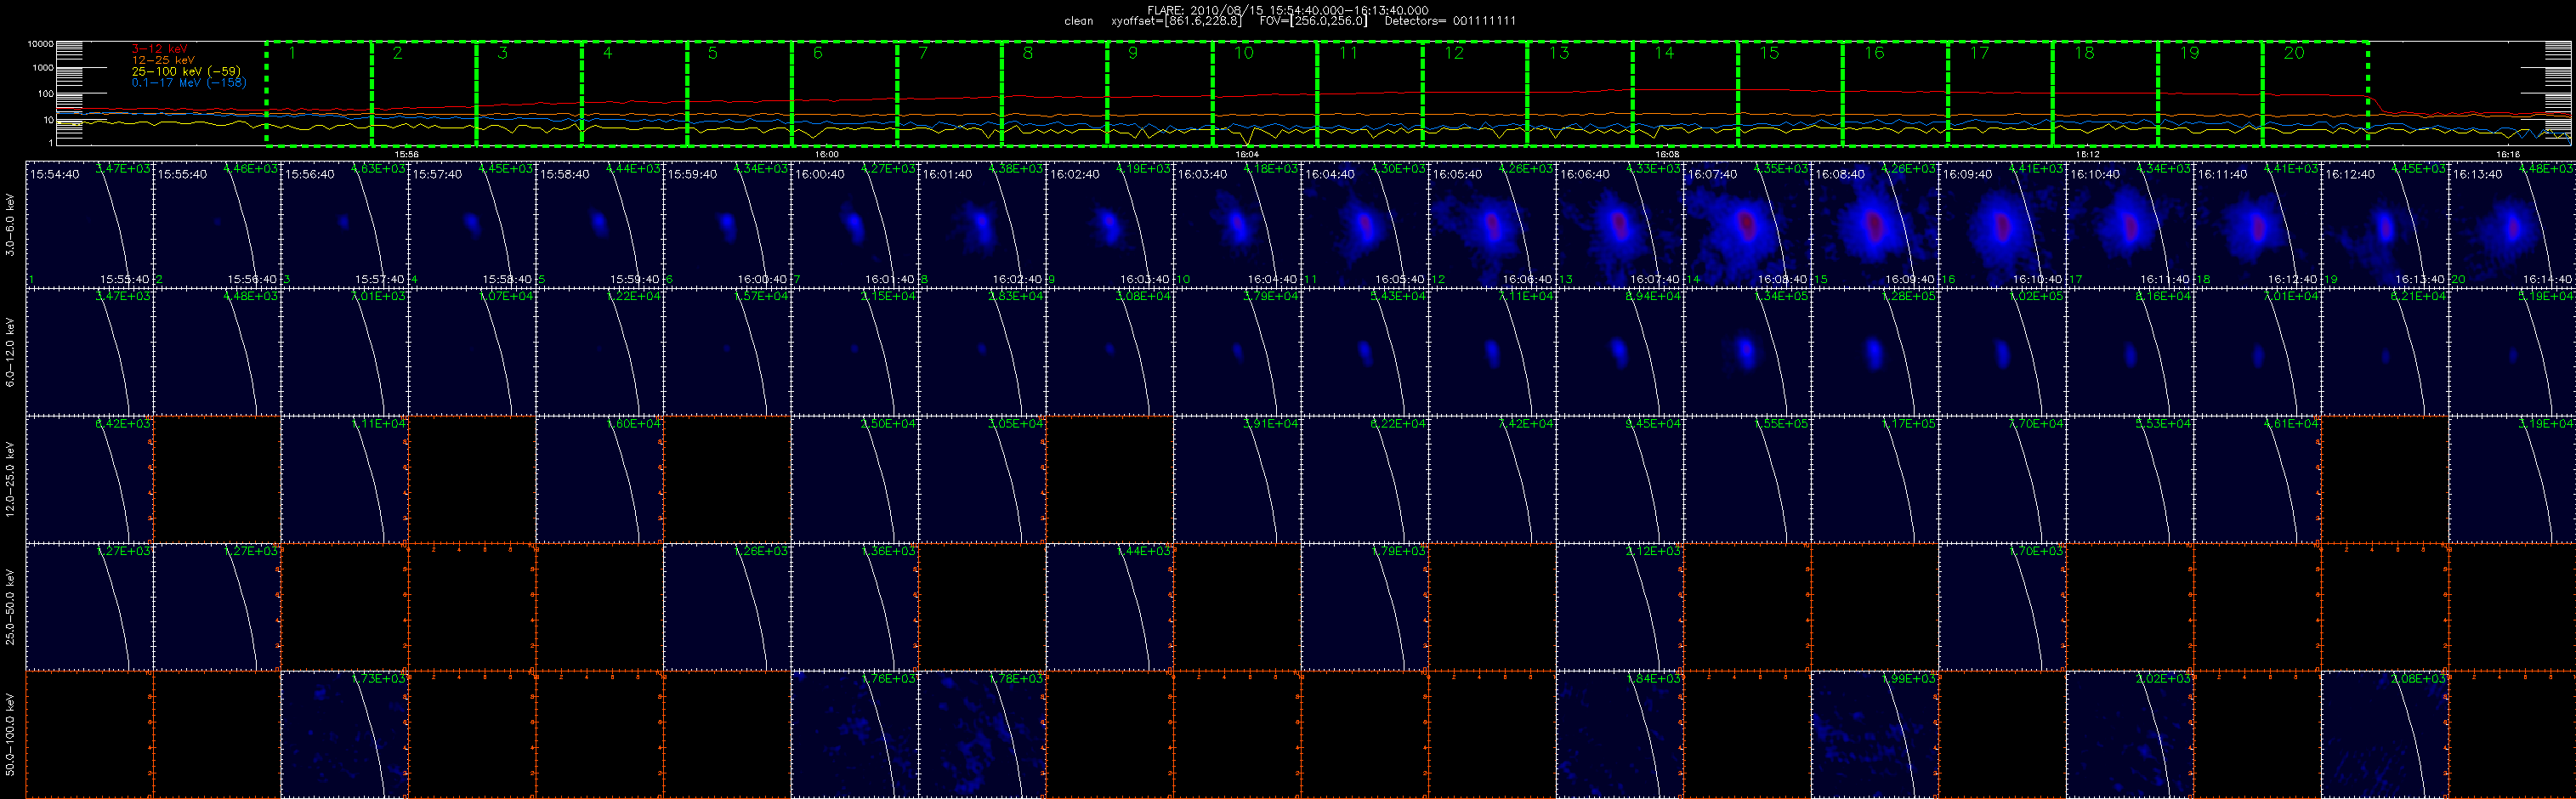Click the orange 12-25 keV legend entry

coord(163,60)
